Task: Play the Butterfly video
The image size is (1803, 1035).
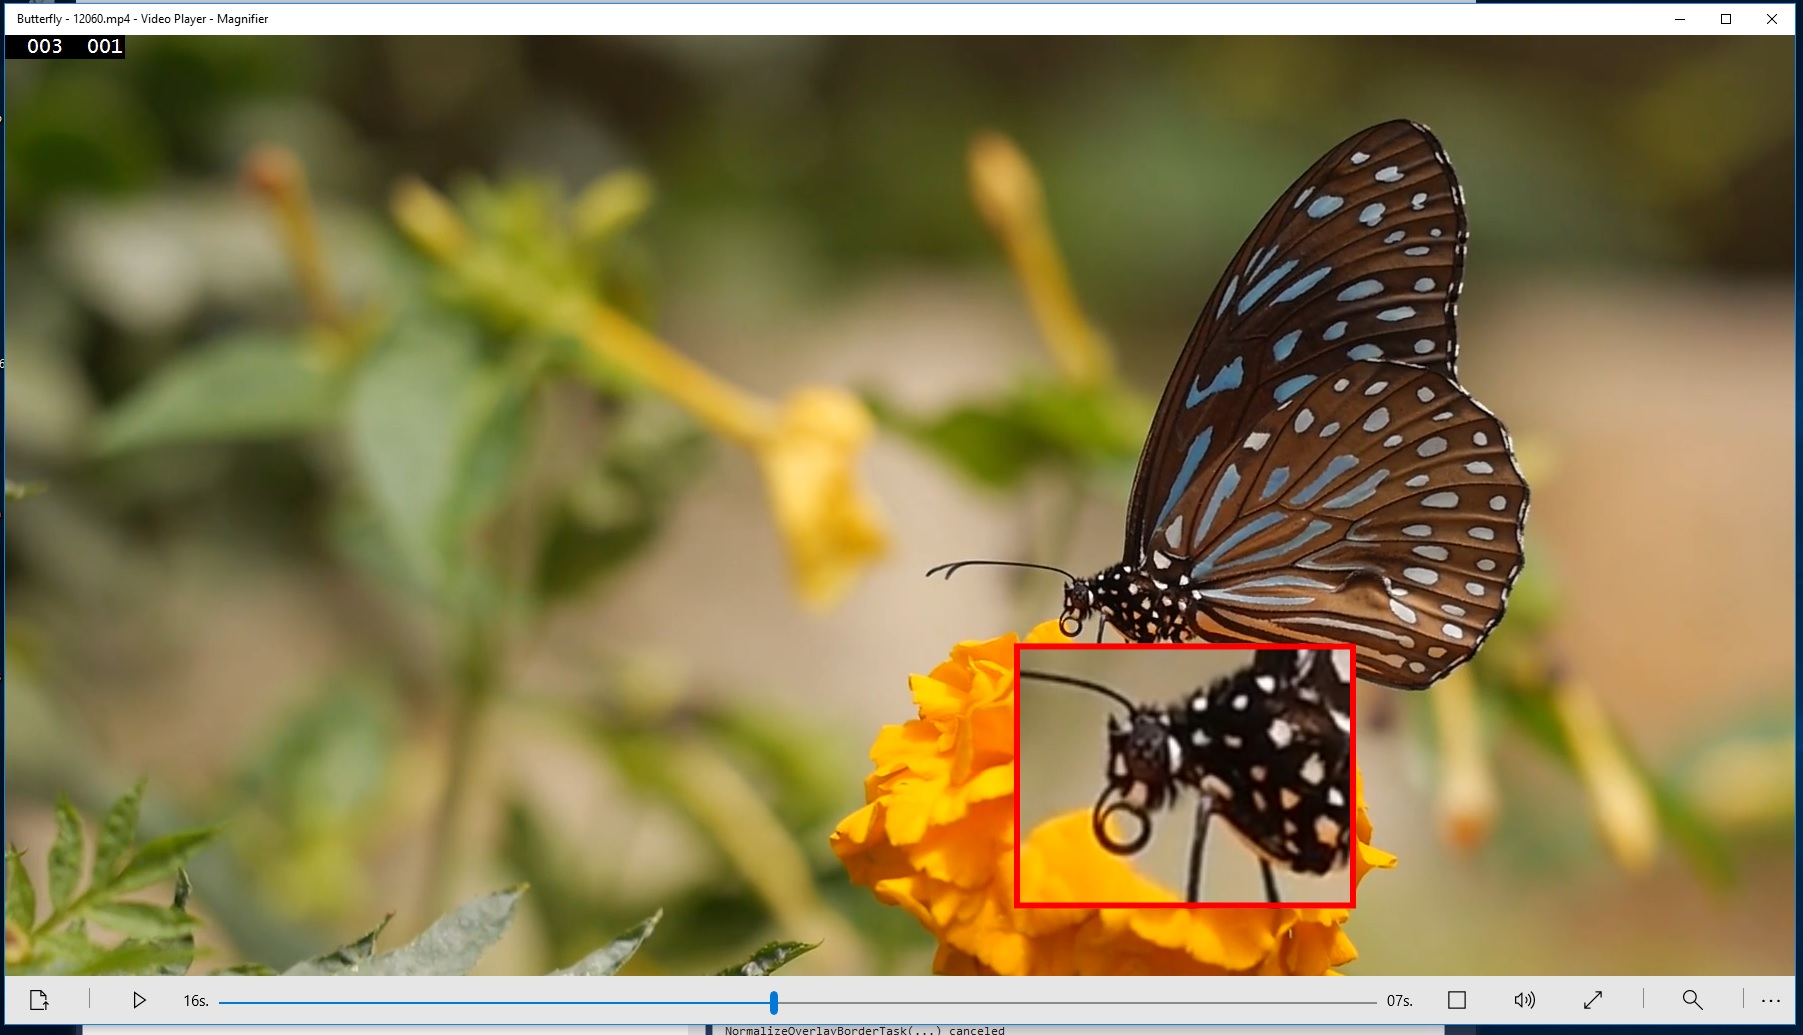Action: click(x=138, y=999)
